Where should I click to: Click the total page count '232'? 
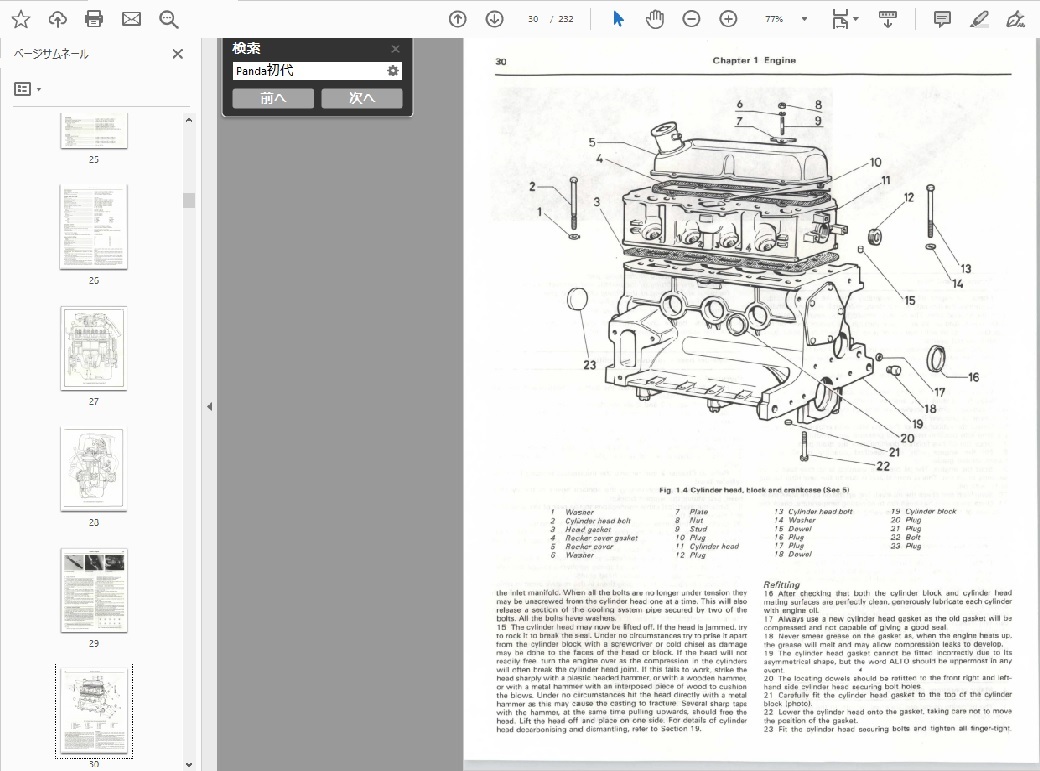click(x=566, y=19)
